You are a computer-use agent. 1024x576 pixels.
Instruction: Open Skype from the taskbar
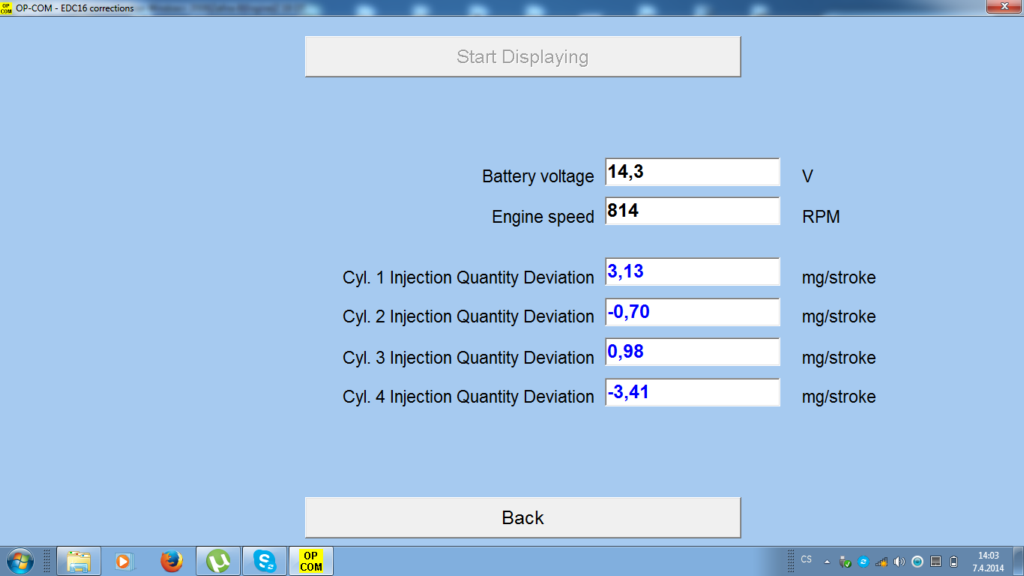[x=265, y=561]
